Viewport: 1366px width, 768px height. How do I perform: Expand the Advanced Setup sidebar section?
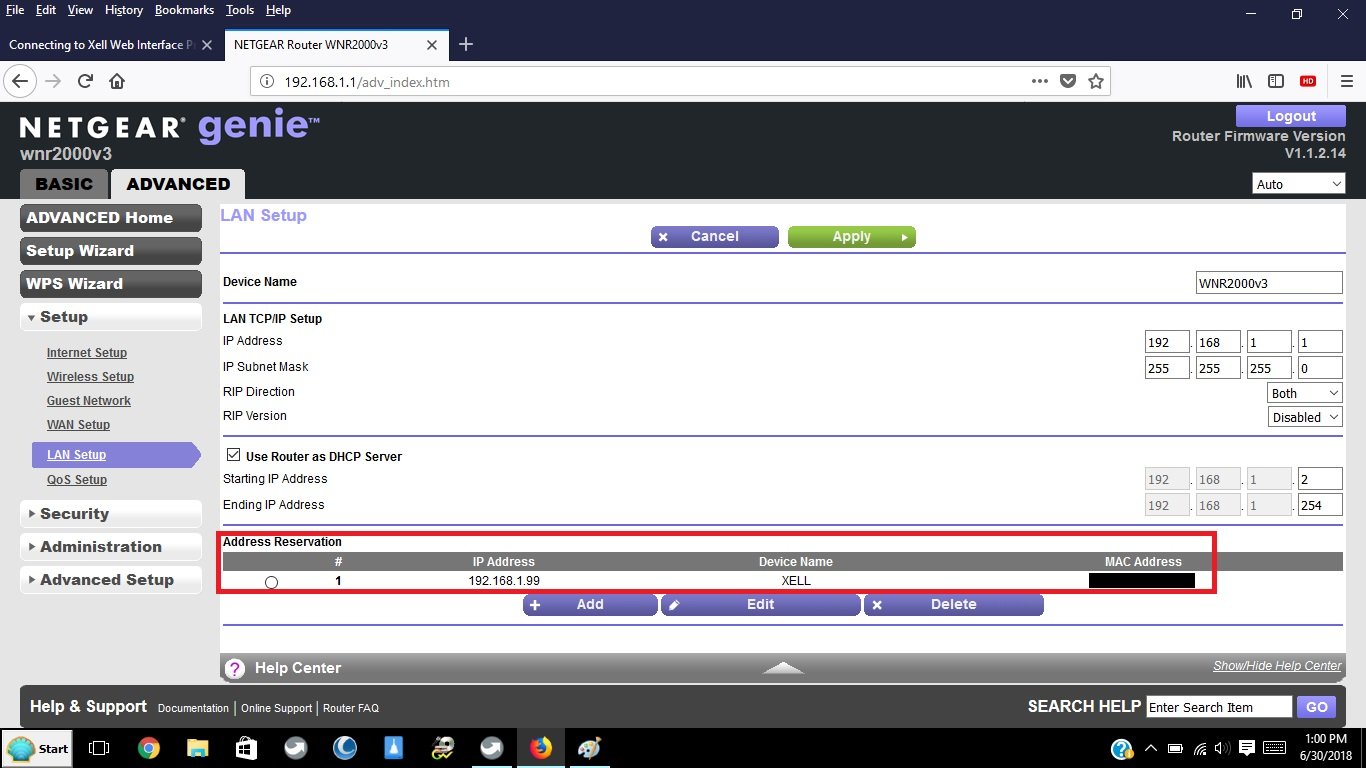(111, 580)
